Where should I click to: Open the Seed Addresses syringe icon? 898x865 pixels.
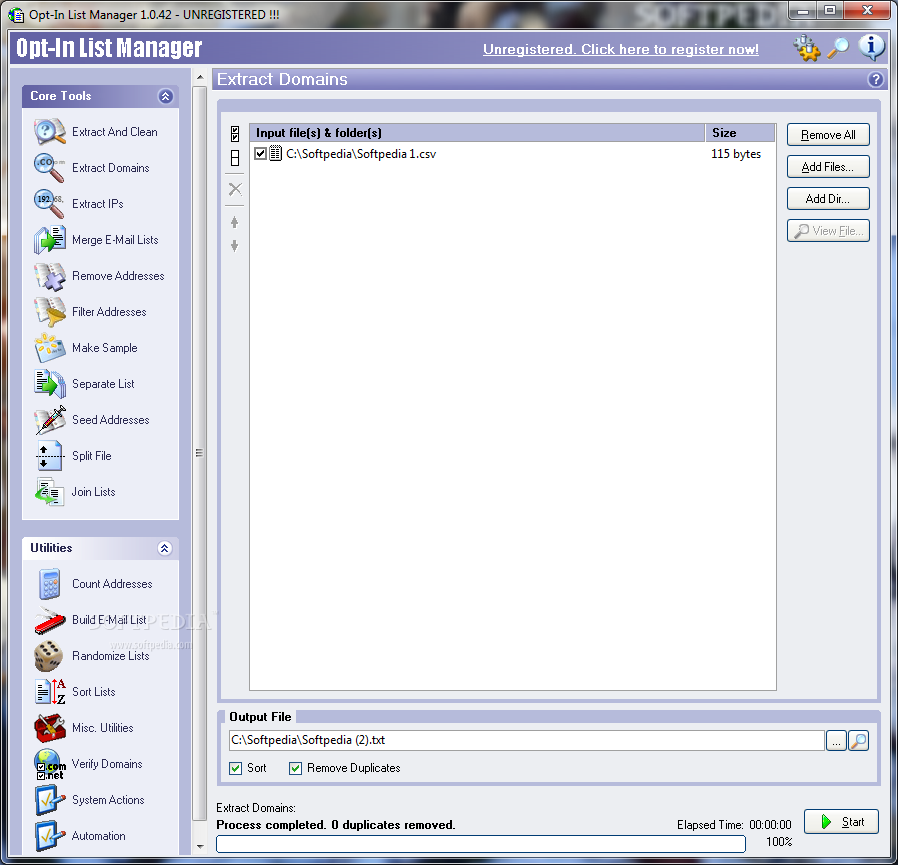pyautogui.click(x=49, y=420)
